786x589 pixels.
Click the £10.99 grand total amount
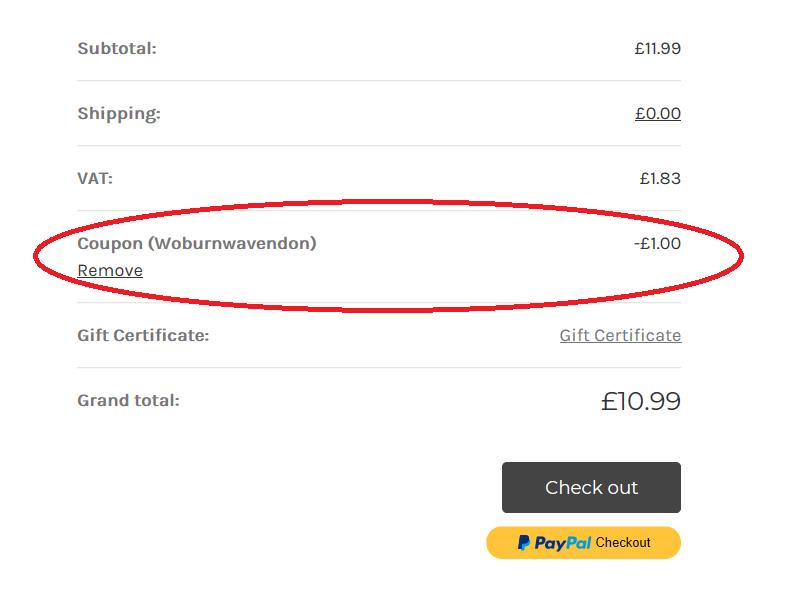(641, 401)
